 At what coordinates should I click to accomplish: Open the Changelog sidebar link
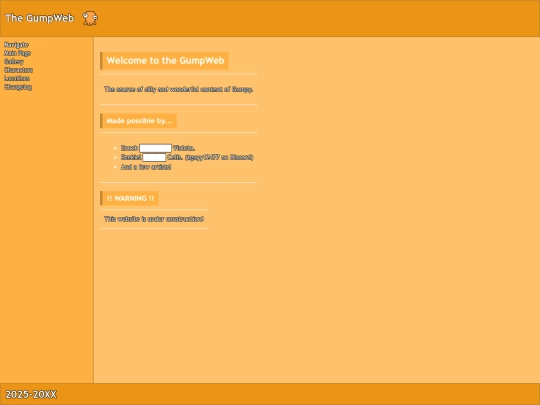(x=18, y=87)
